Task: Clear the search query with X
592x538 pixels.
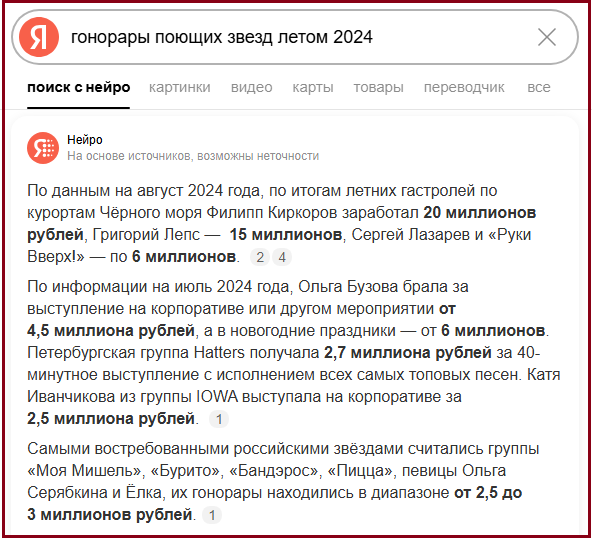Action: [x=546, y=37]
